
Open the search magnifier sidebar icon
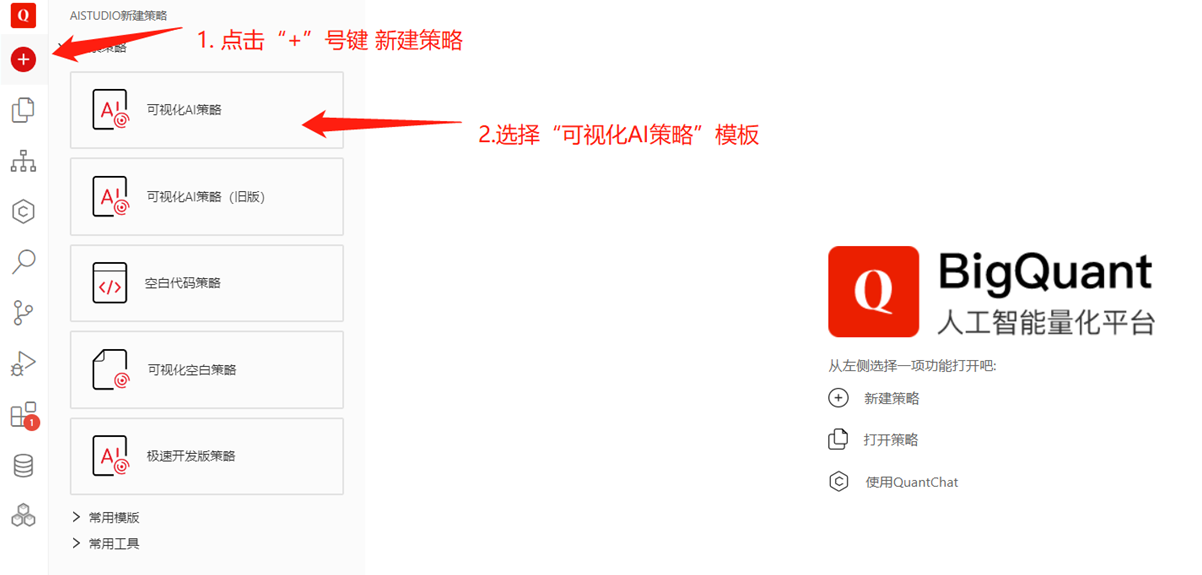click(x=23, y=262)
